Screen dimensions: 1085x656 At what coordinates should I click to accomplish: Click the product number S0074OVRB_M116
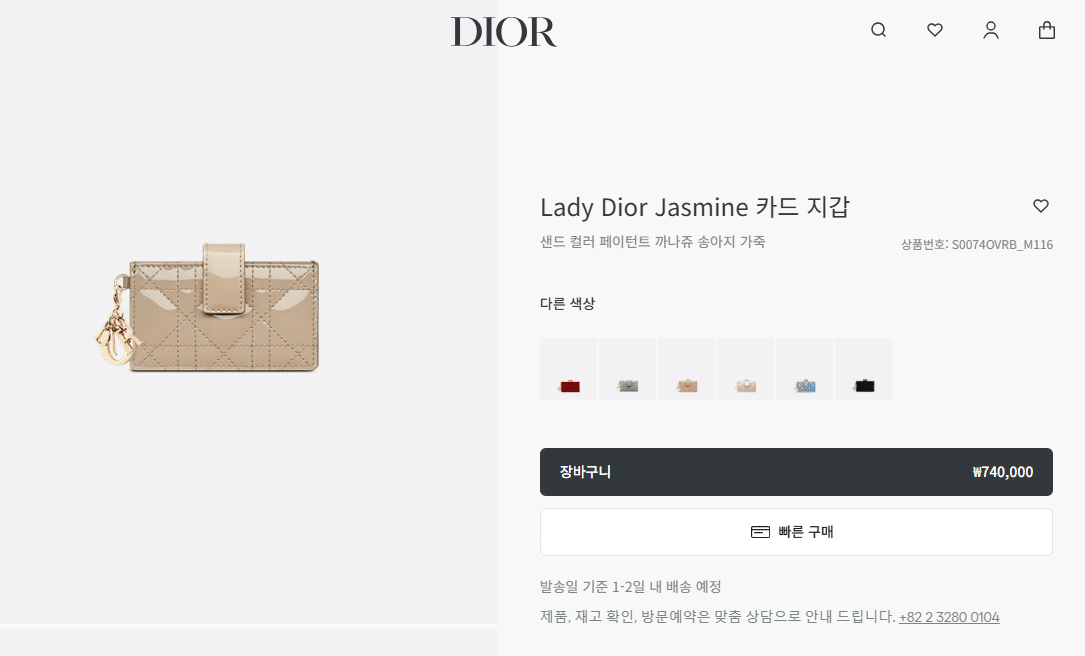(x=1002, y=244)
